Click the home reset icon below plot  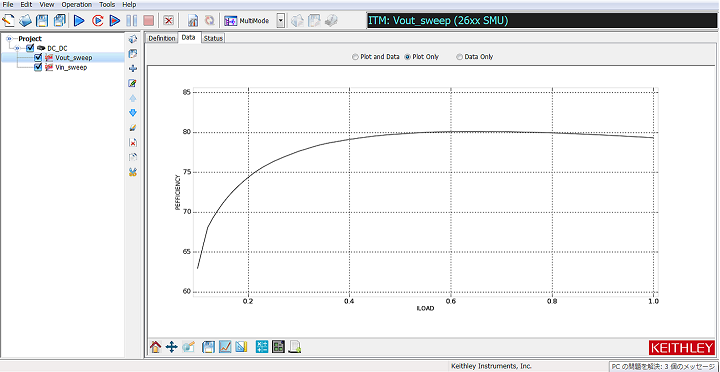pyautogui.click(x=155, y=347)
